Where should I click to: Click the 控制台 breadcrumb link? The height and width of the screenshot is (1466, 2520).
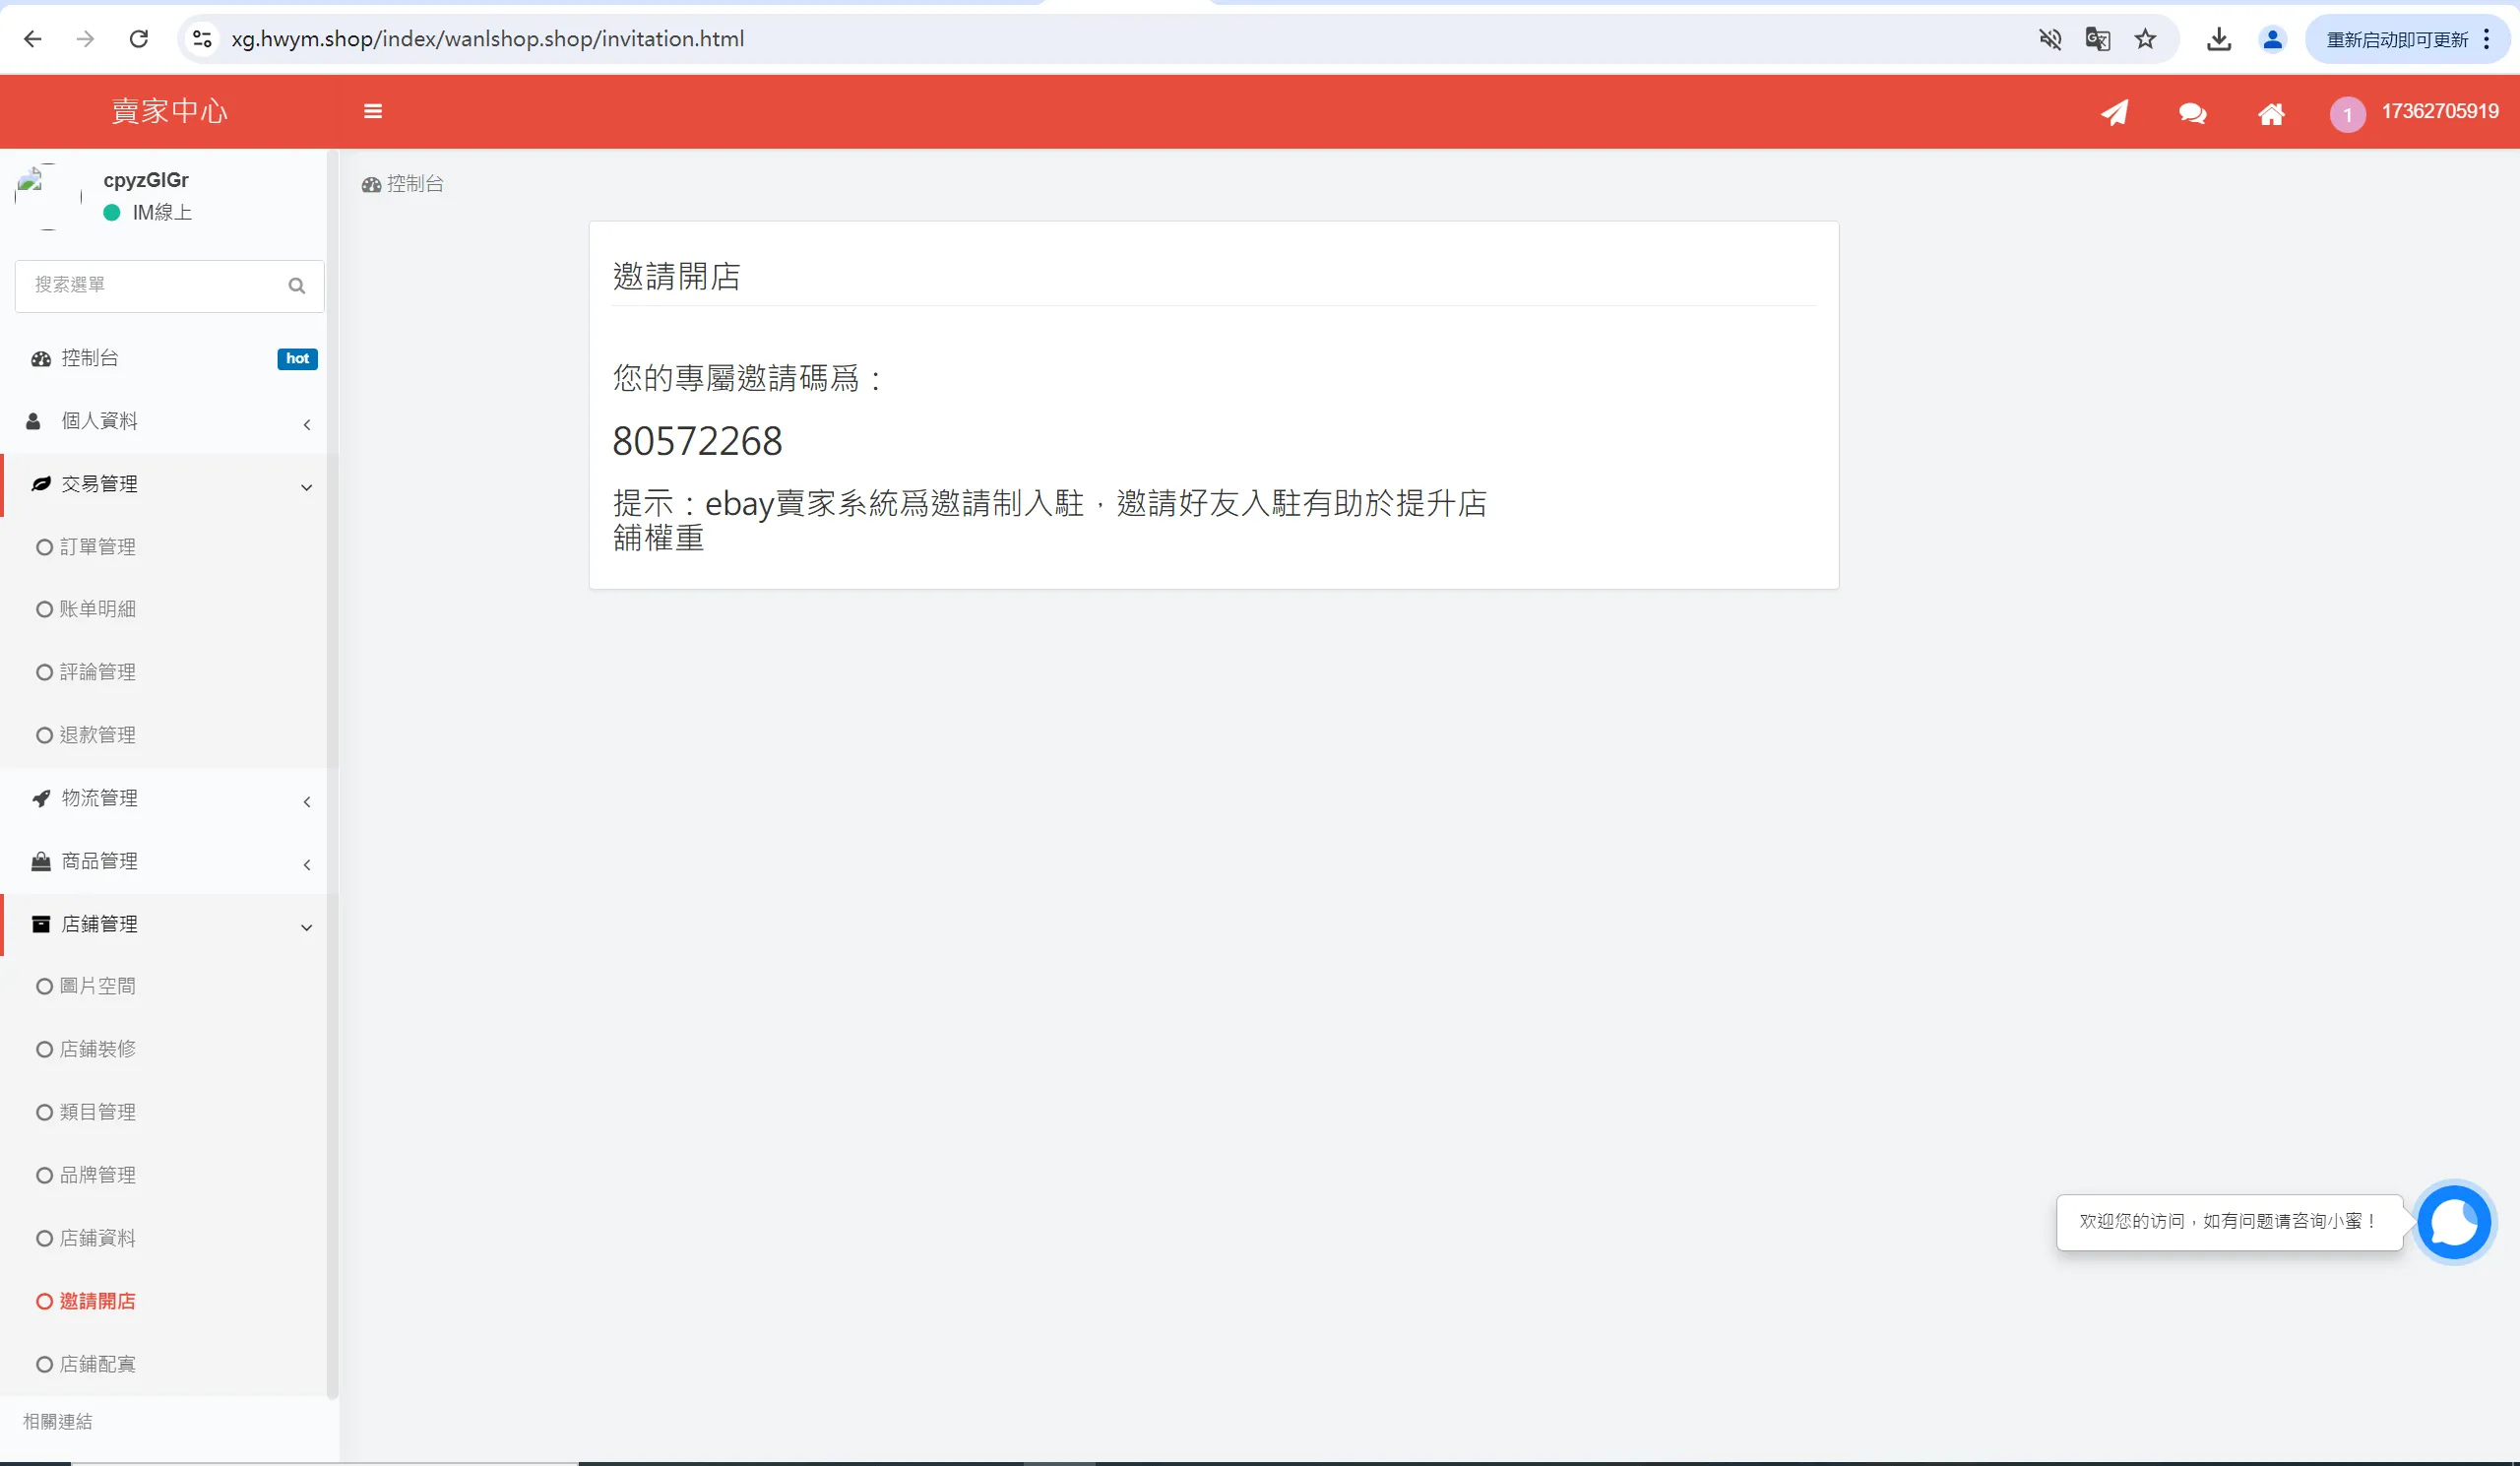414,184
